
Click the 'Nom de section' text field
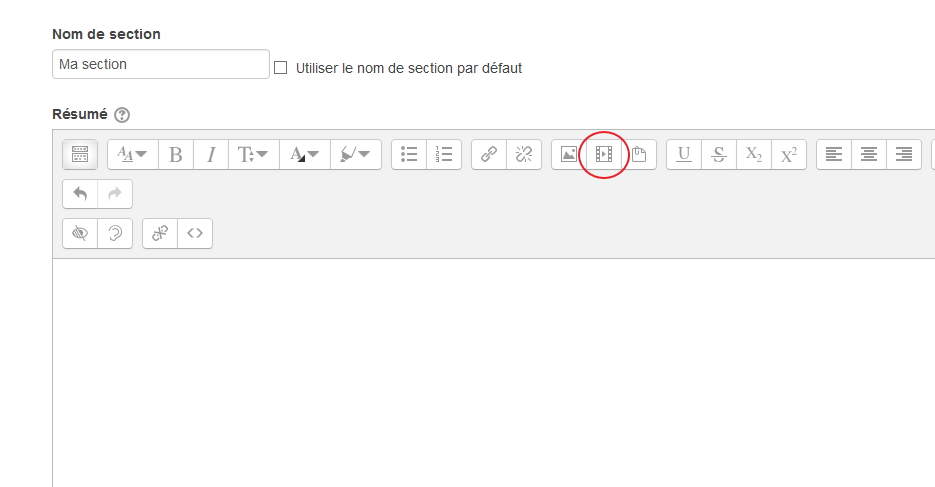click(160, 64)
